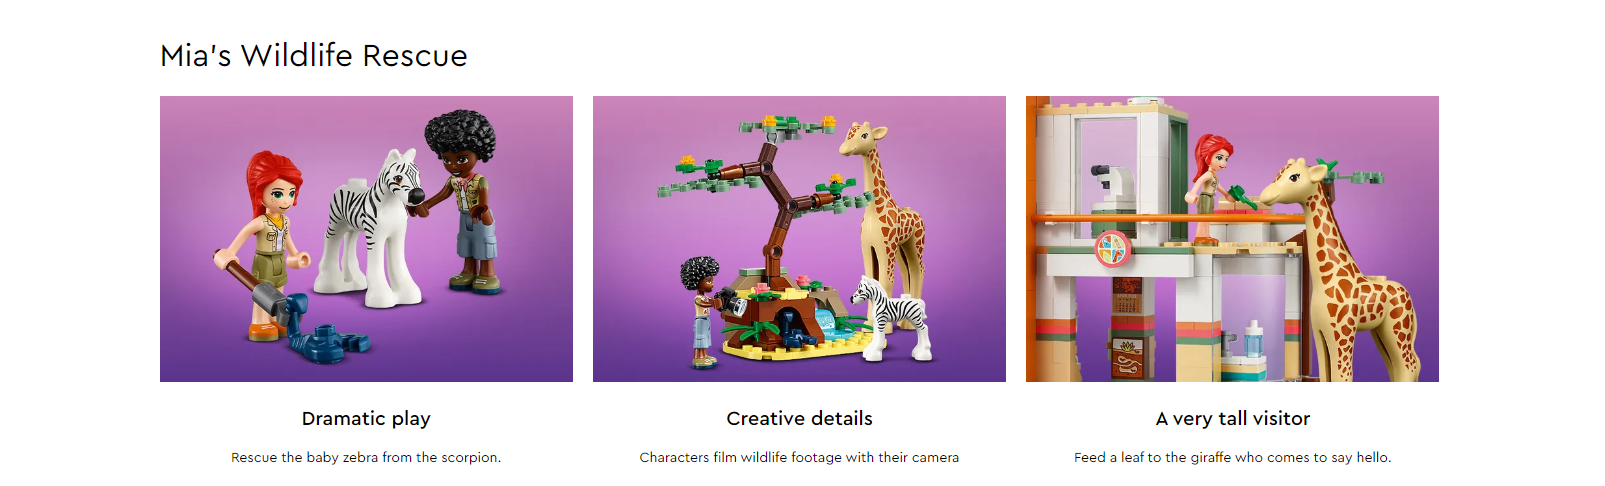1605x486 pixels.
Task: Click the Creative details title
Action: (799, 418)
